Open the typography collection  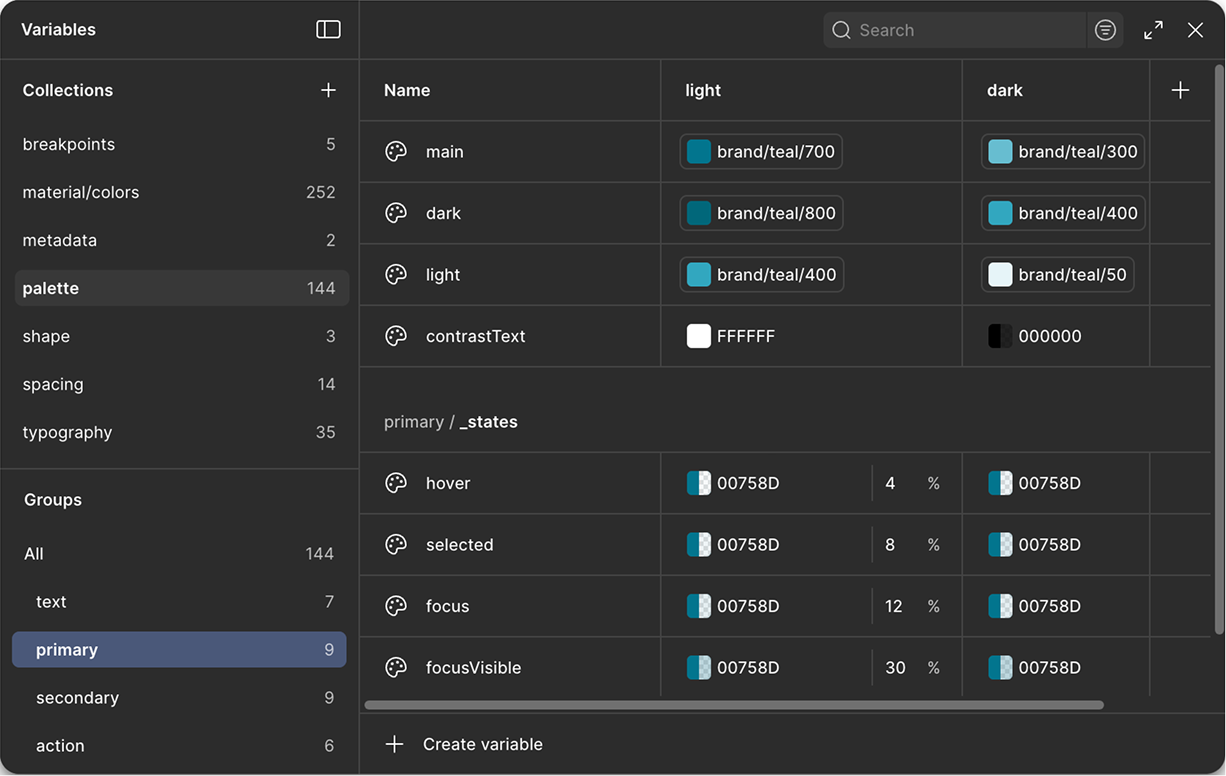point(67,432)
